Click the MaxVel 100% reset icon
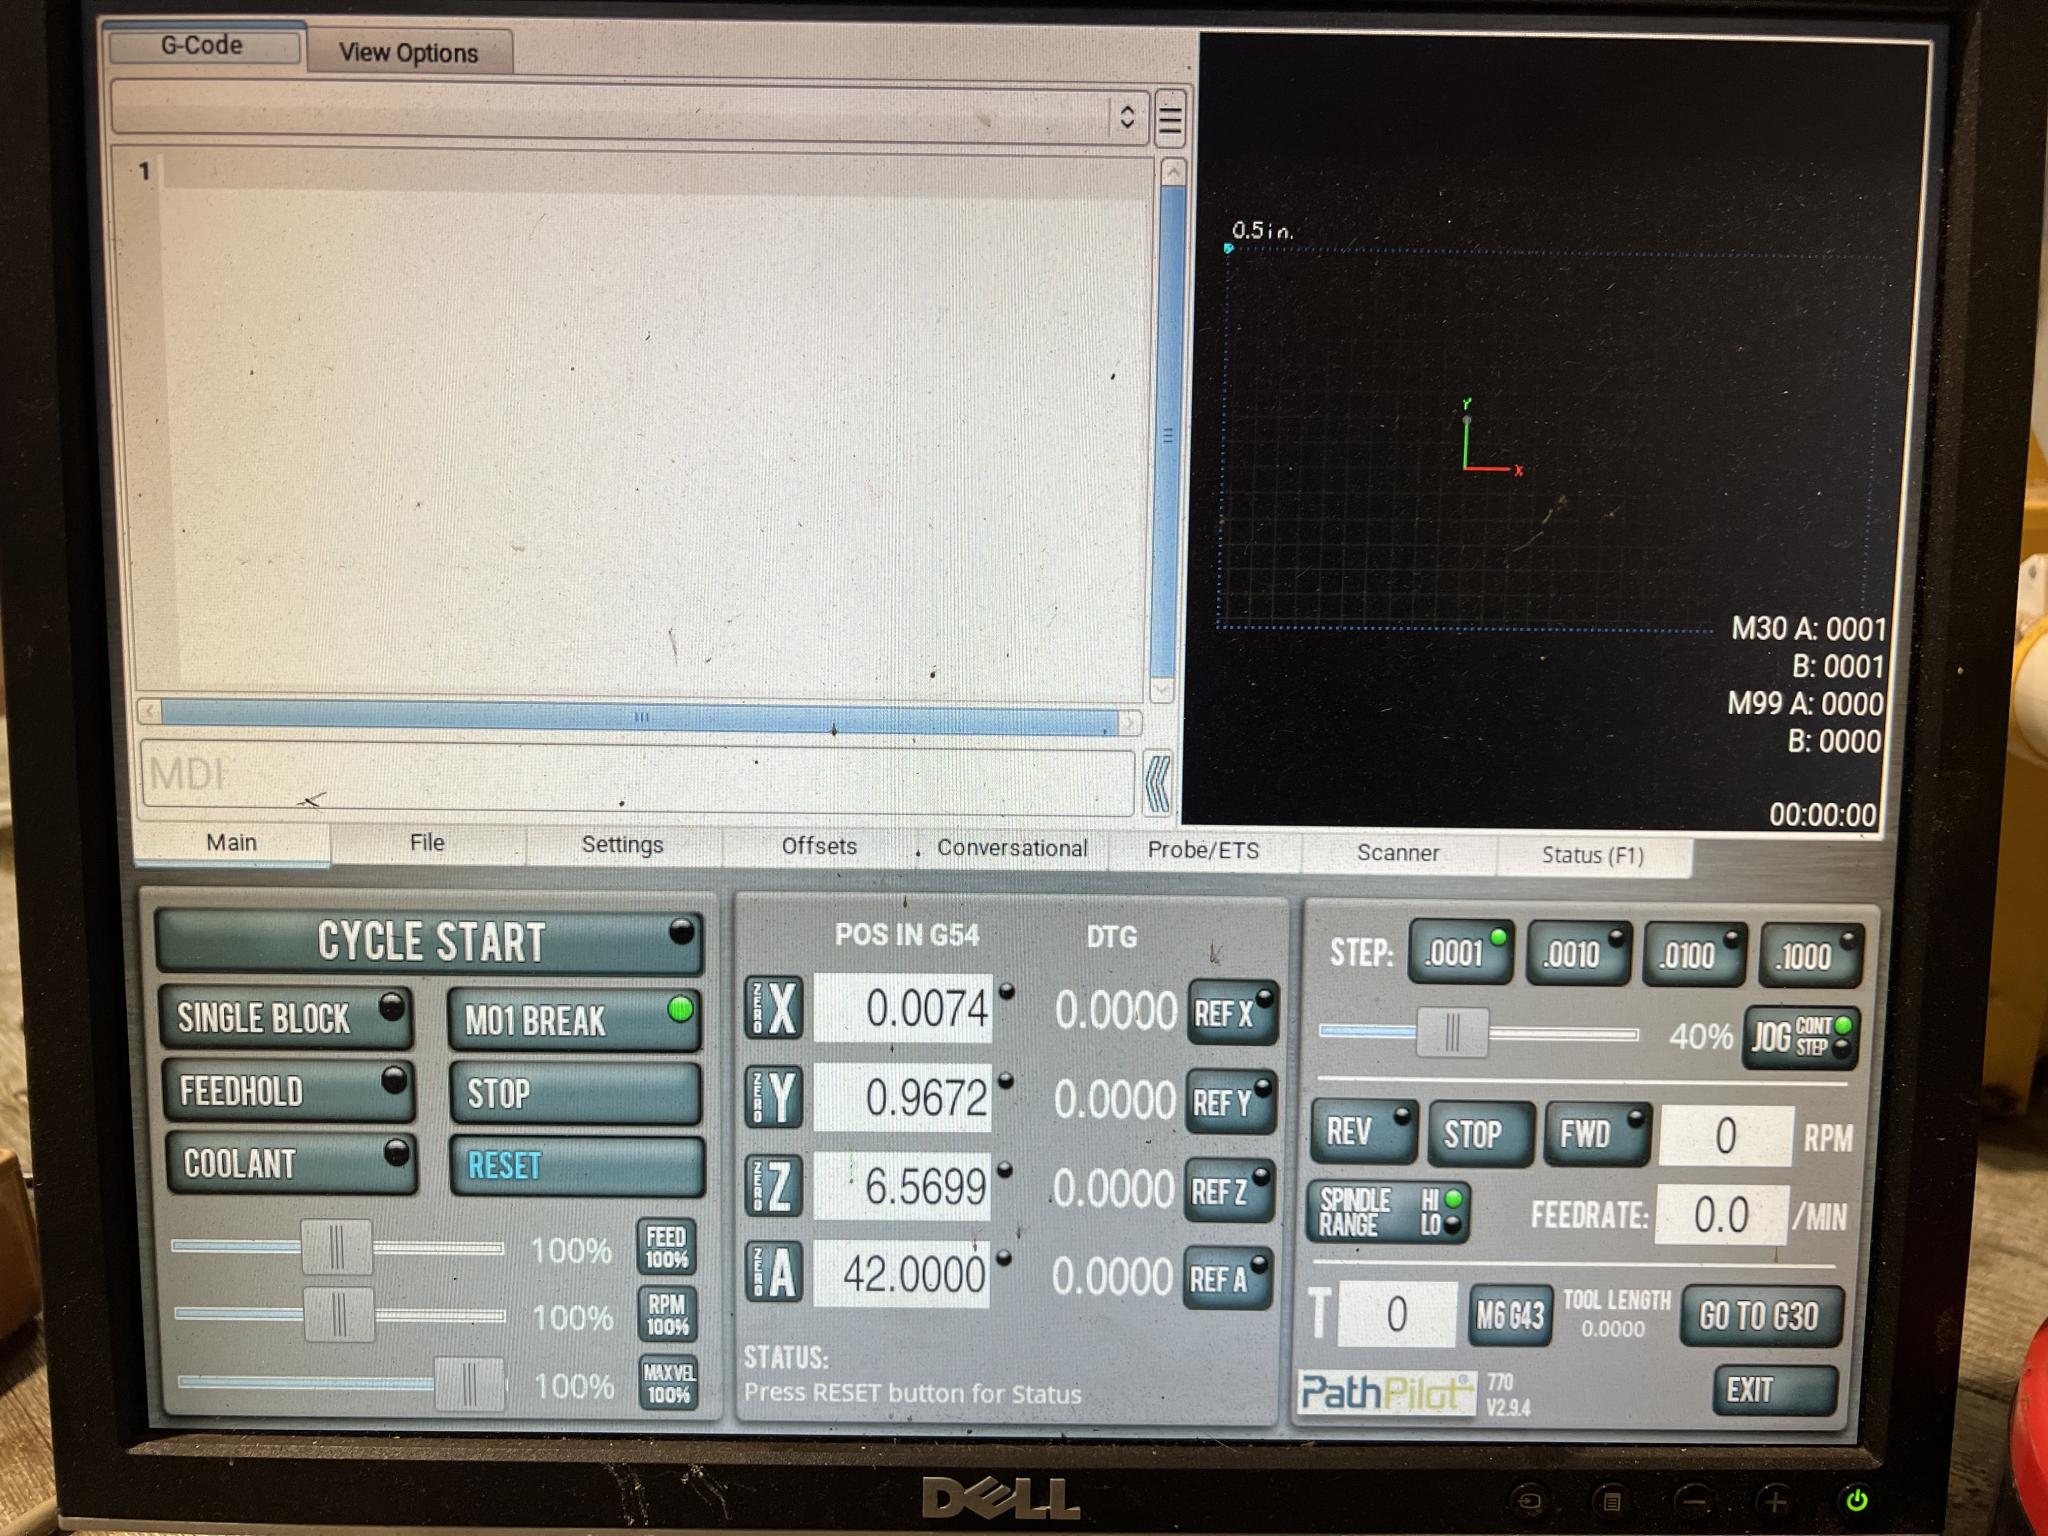Image resolution: width=2048 pixels, height=1536 pixels. coord(668,1384)
